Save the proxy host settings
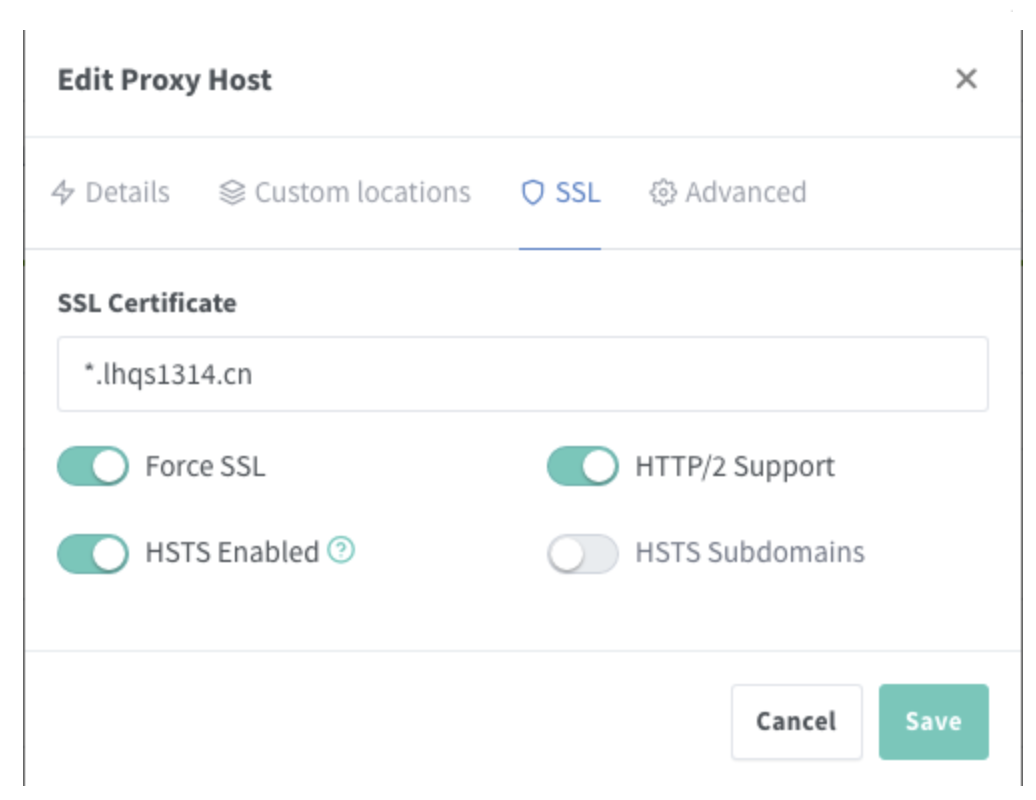 click(933, 722)
